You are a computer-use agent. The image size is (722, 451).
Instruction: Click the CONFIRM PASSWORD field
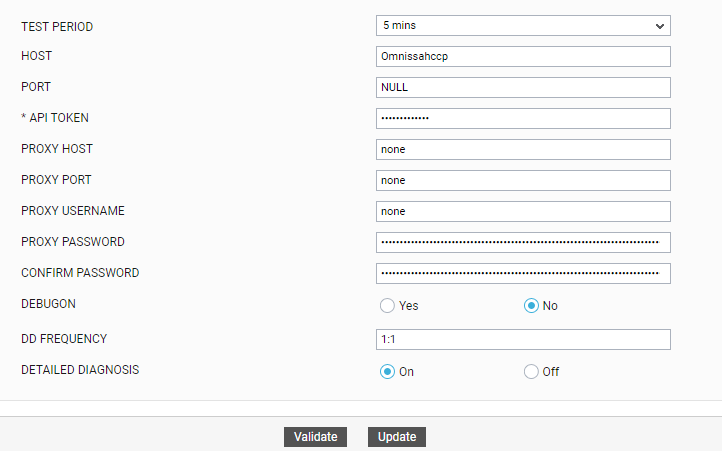[522, 273]
